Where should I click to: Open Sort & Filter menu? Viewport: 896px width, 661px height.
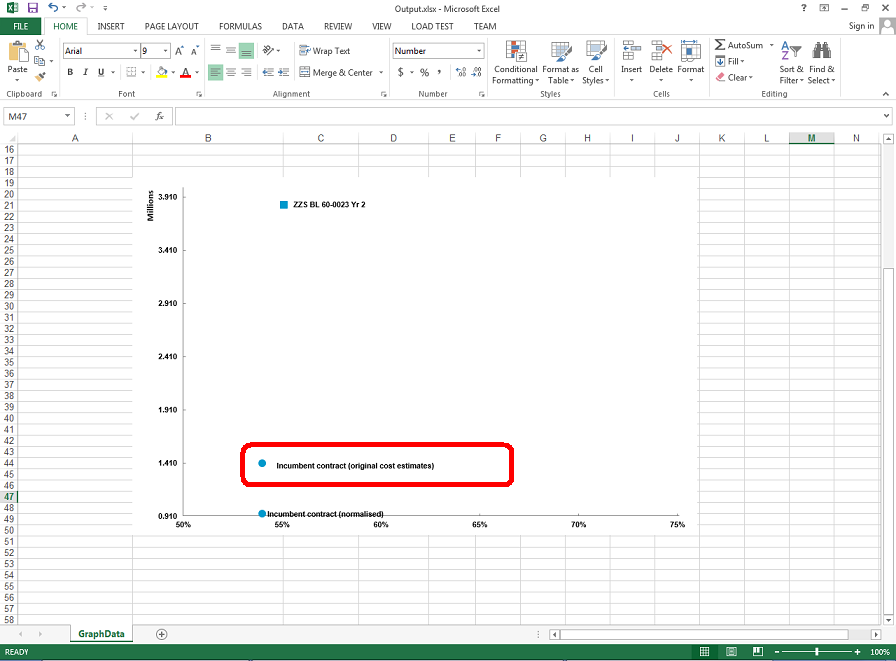tap(791, 63)
